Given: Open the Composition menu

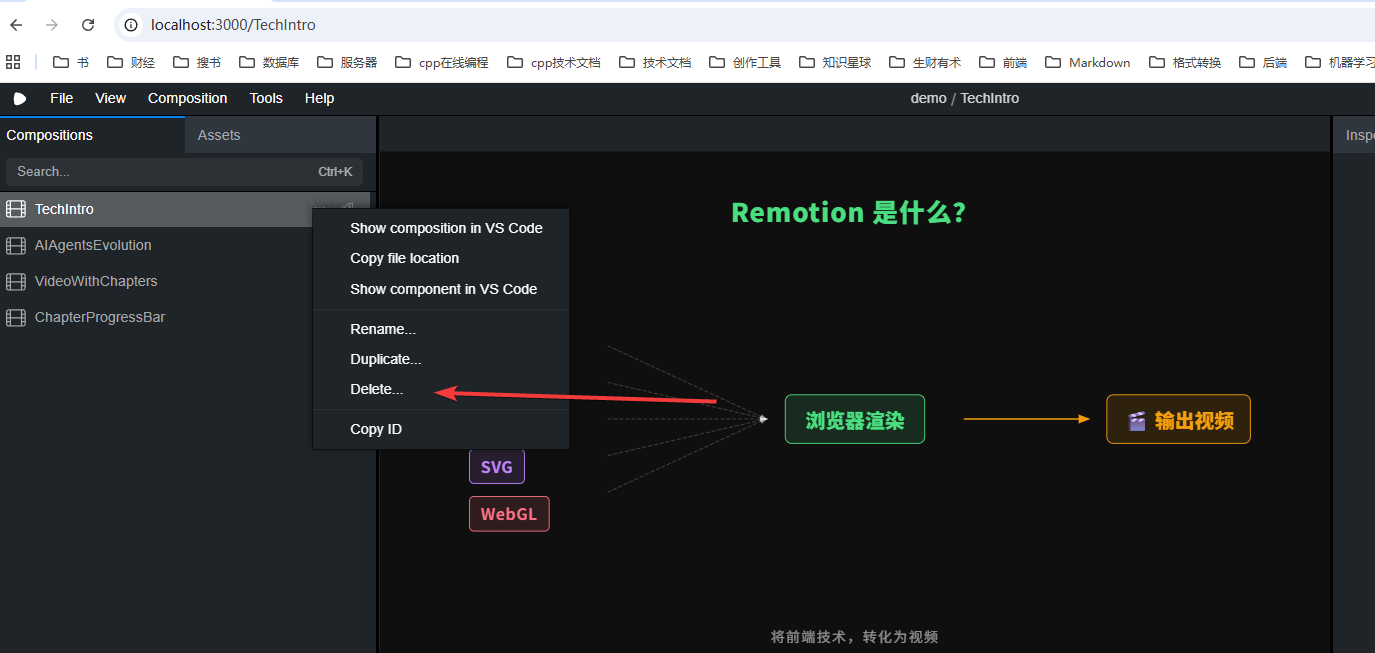Looking at the screenshot, I should [x=188, y=98].
